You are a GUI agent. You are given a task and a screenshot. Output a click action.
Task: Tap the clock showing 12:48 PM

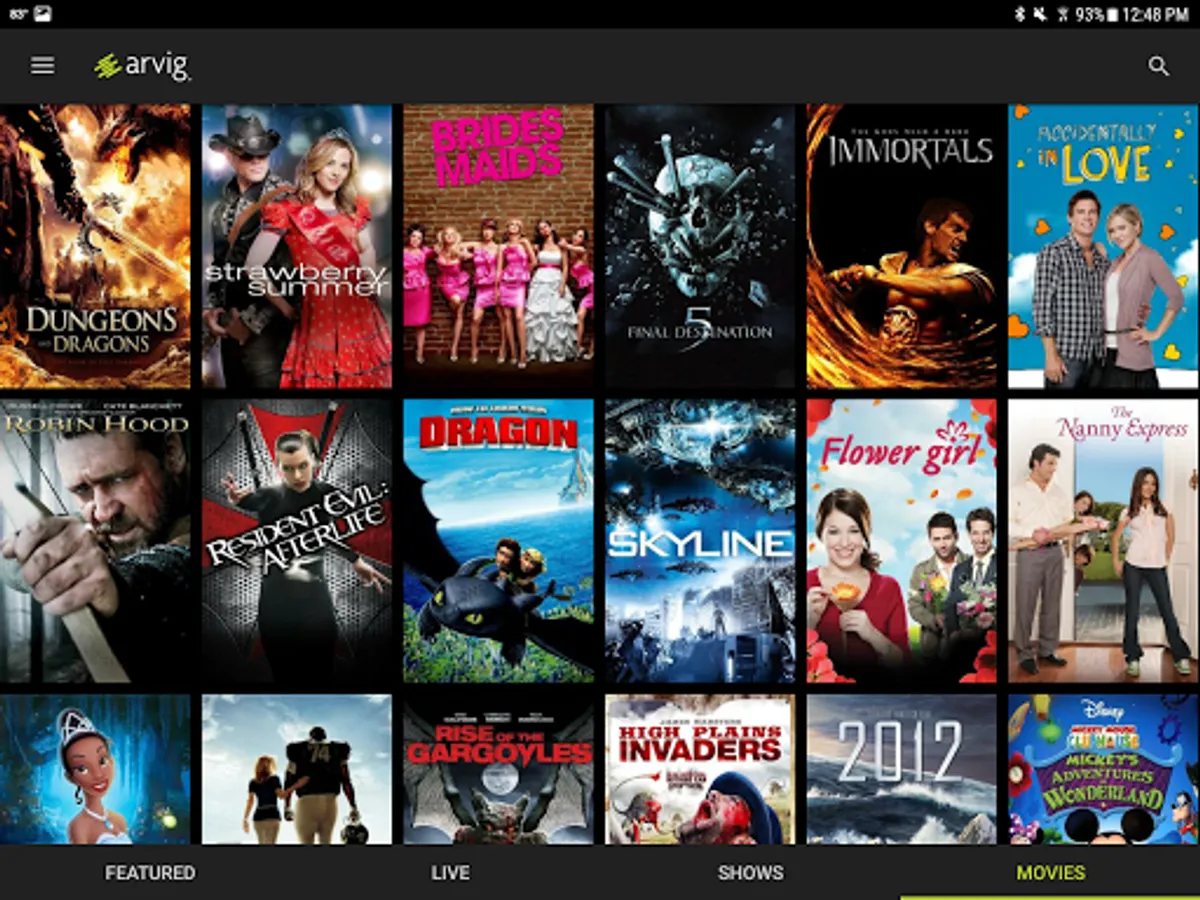1156,14
